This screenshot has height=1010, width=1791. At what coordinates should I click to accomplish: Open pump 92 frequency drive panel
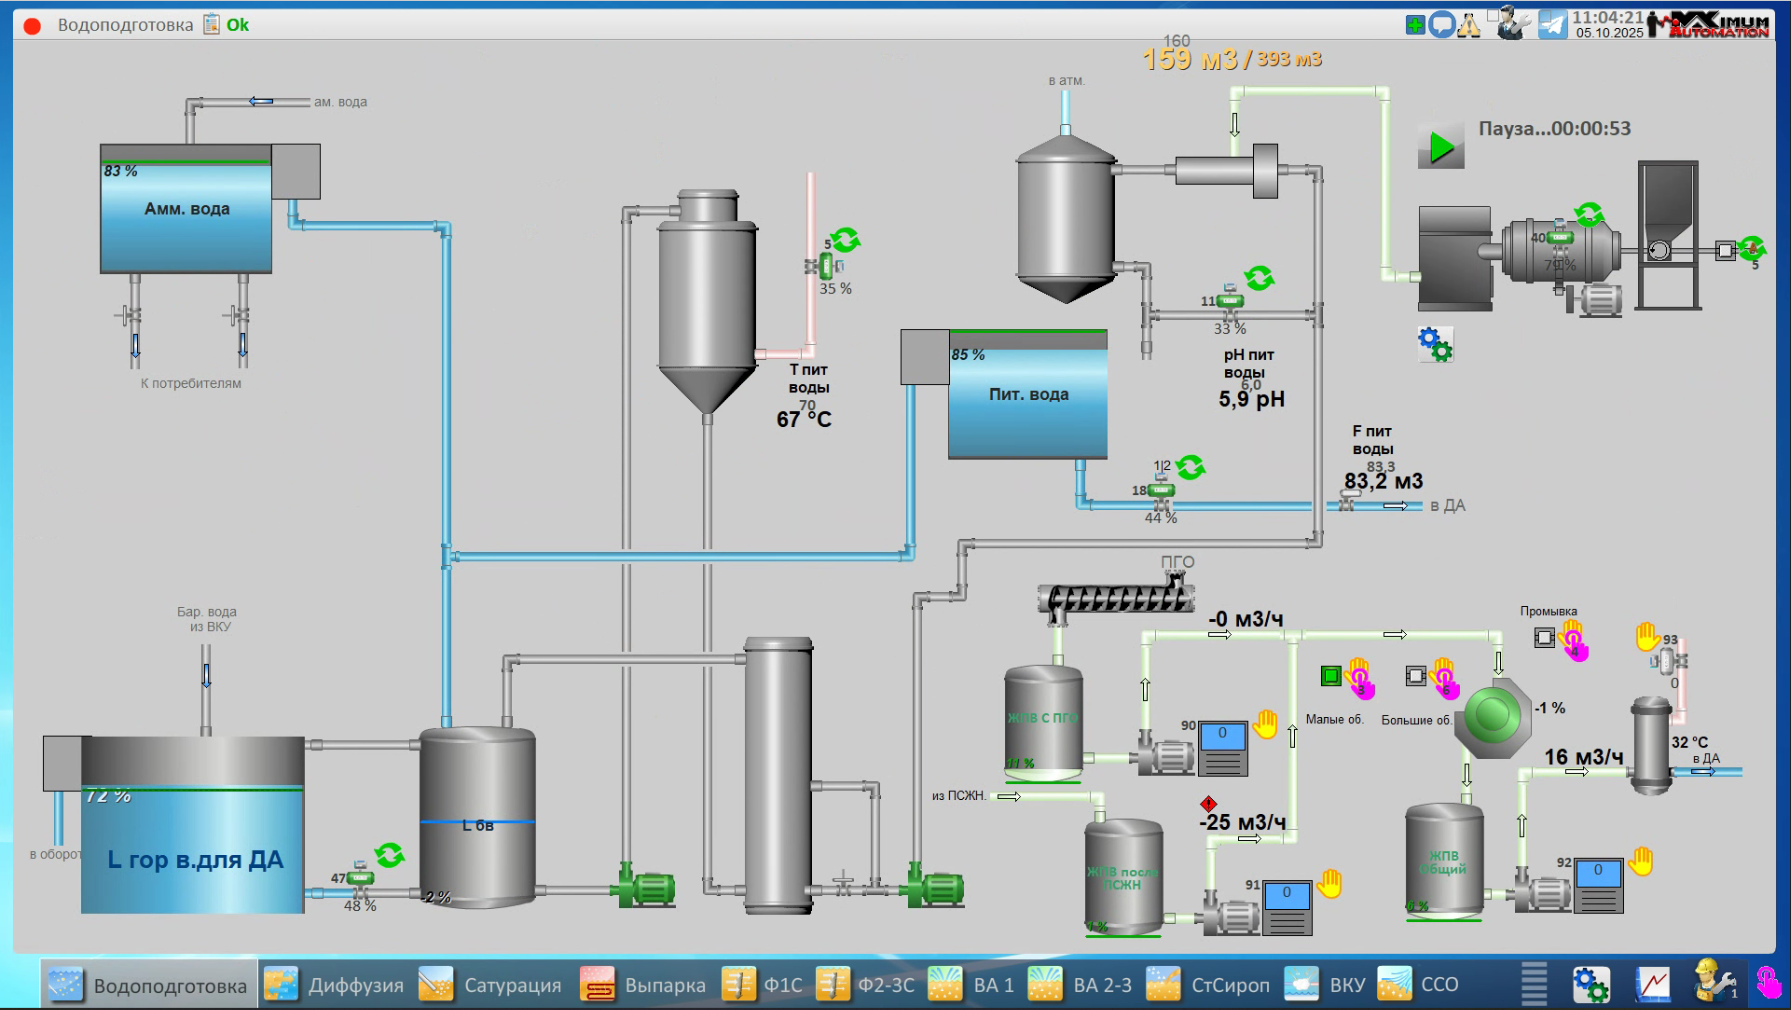[x=1598, y=885]
